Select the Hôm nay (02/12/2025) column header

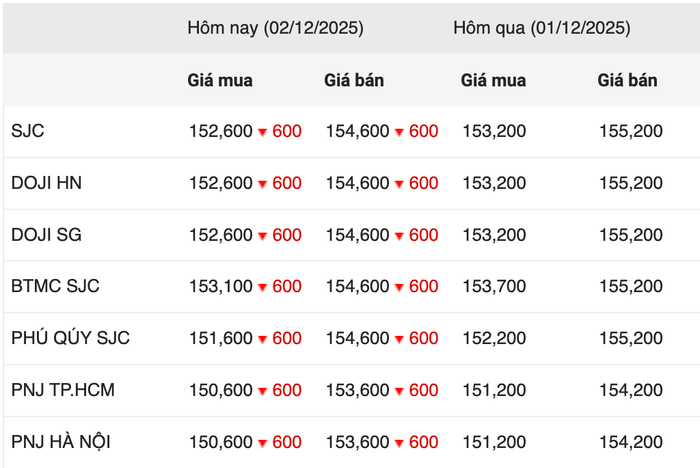[275, 28]
